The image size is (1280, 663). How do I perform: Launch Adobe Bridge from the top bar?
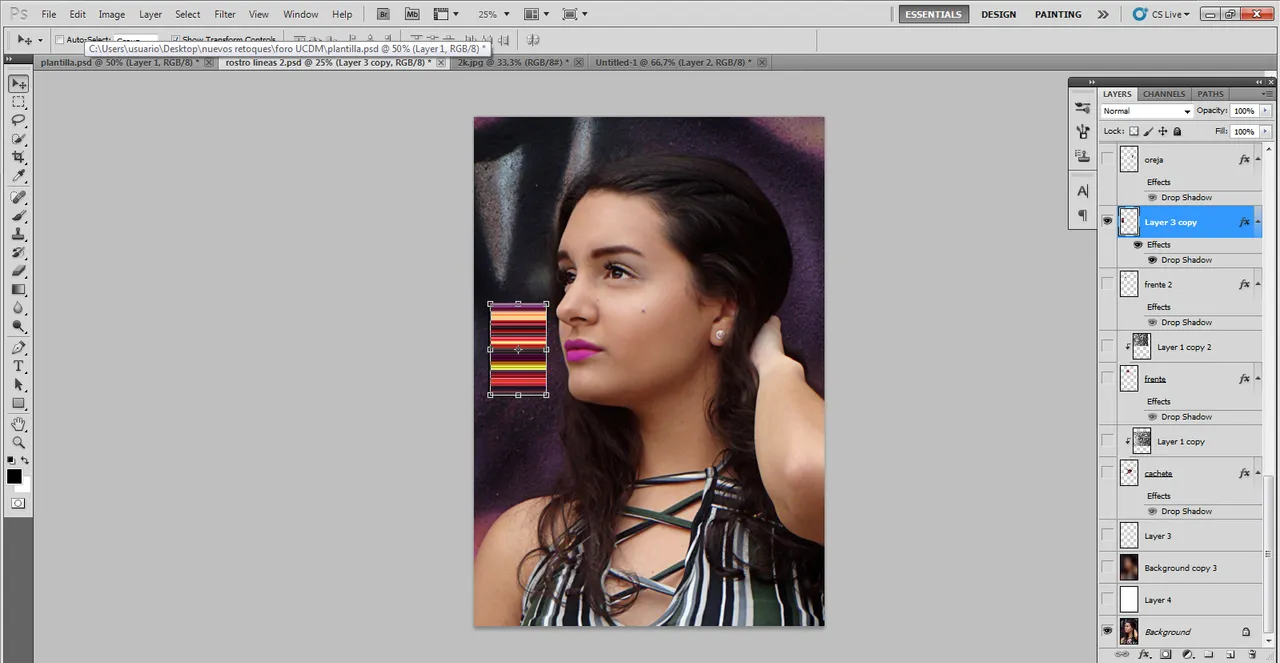click(x=384, y=14)
